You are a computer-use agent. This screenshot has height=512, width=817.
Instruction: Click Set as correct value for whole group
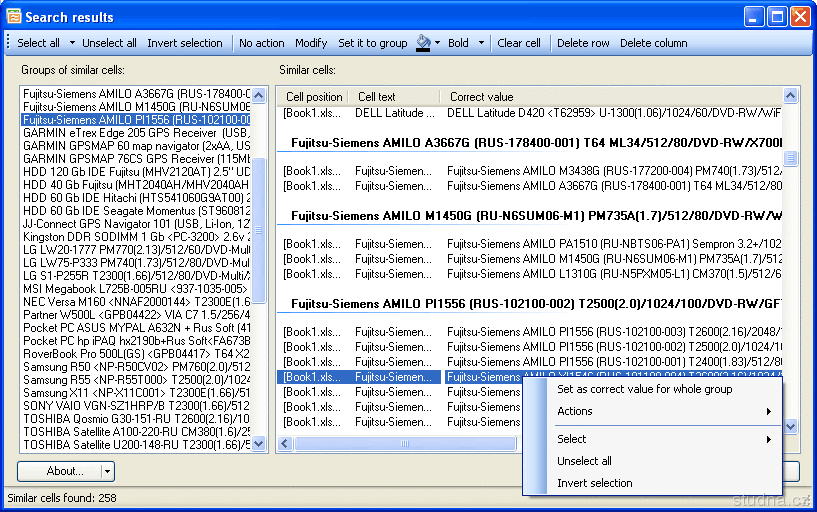644,389
